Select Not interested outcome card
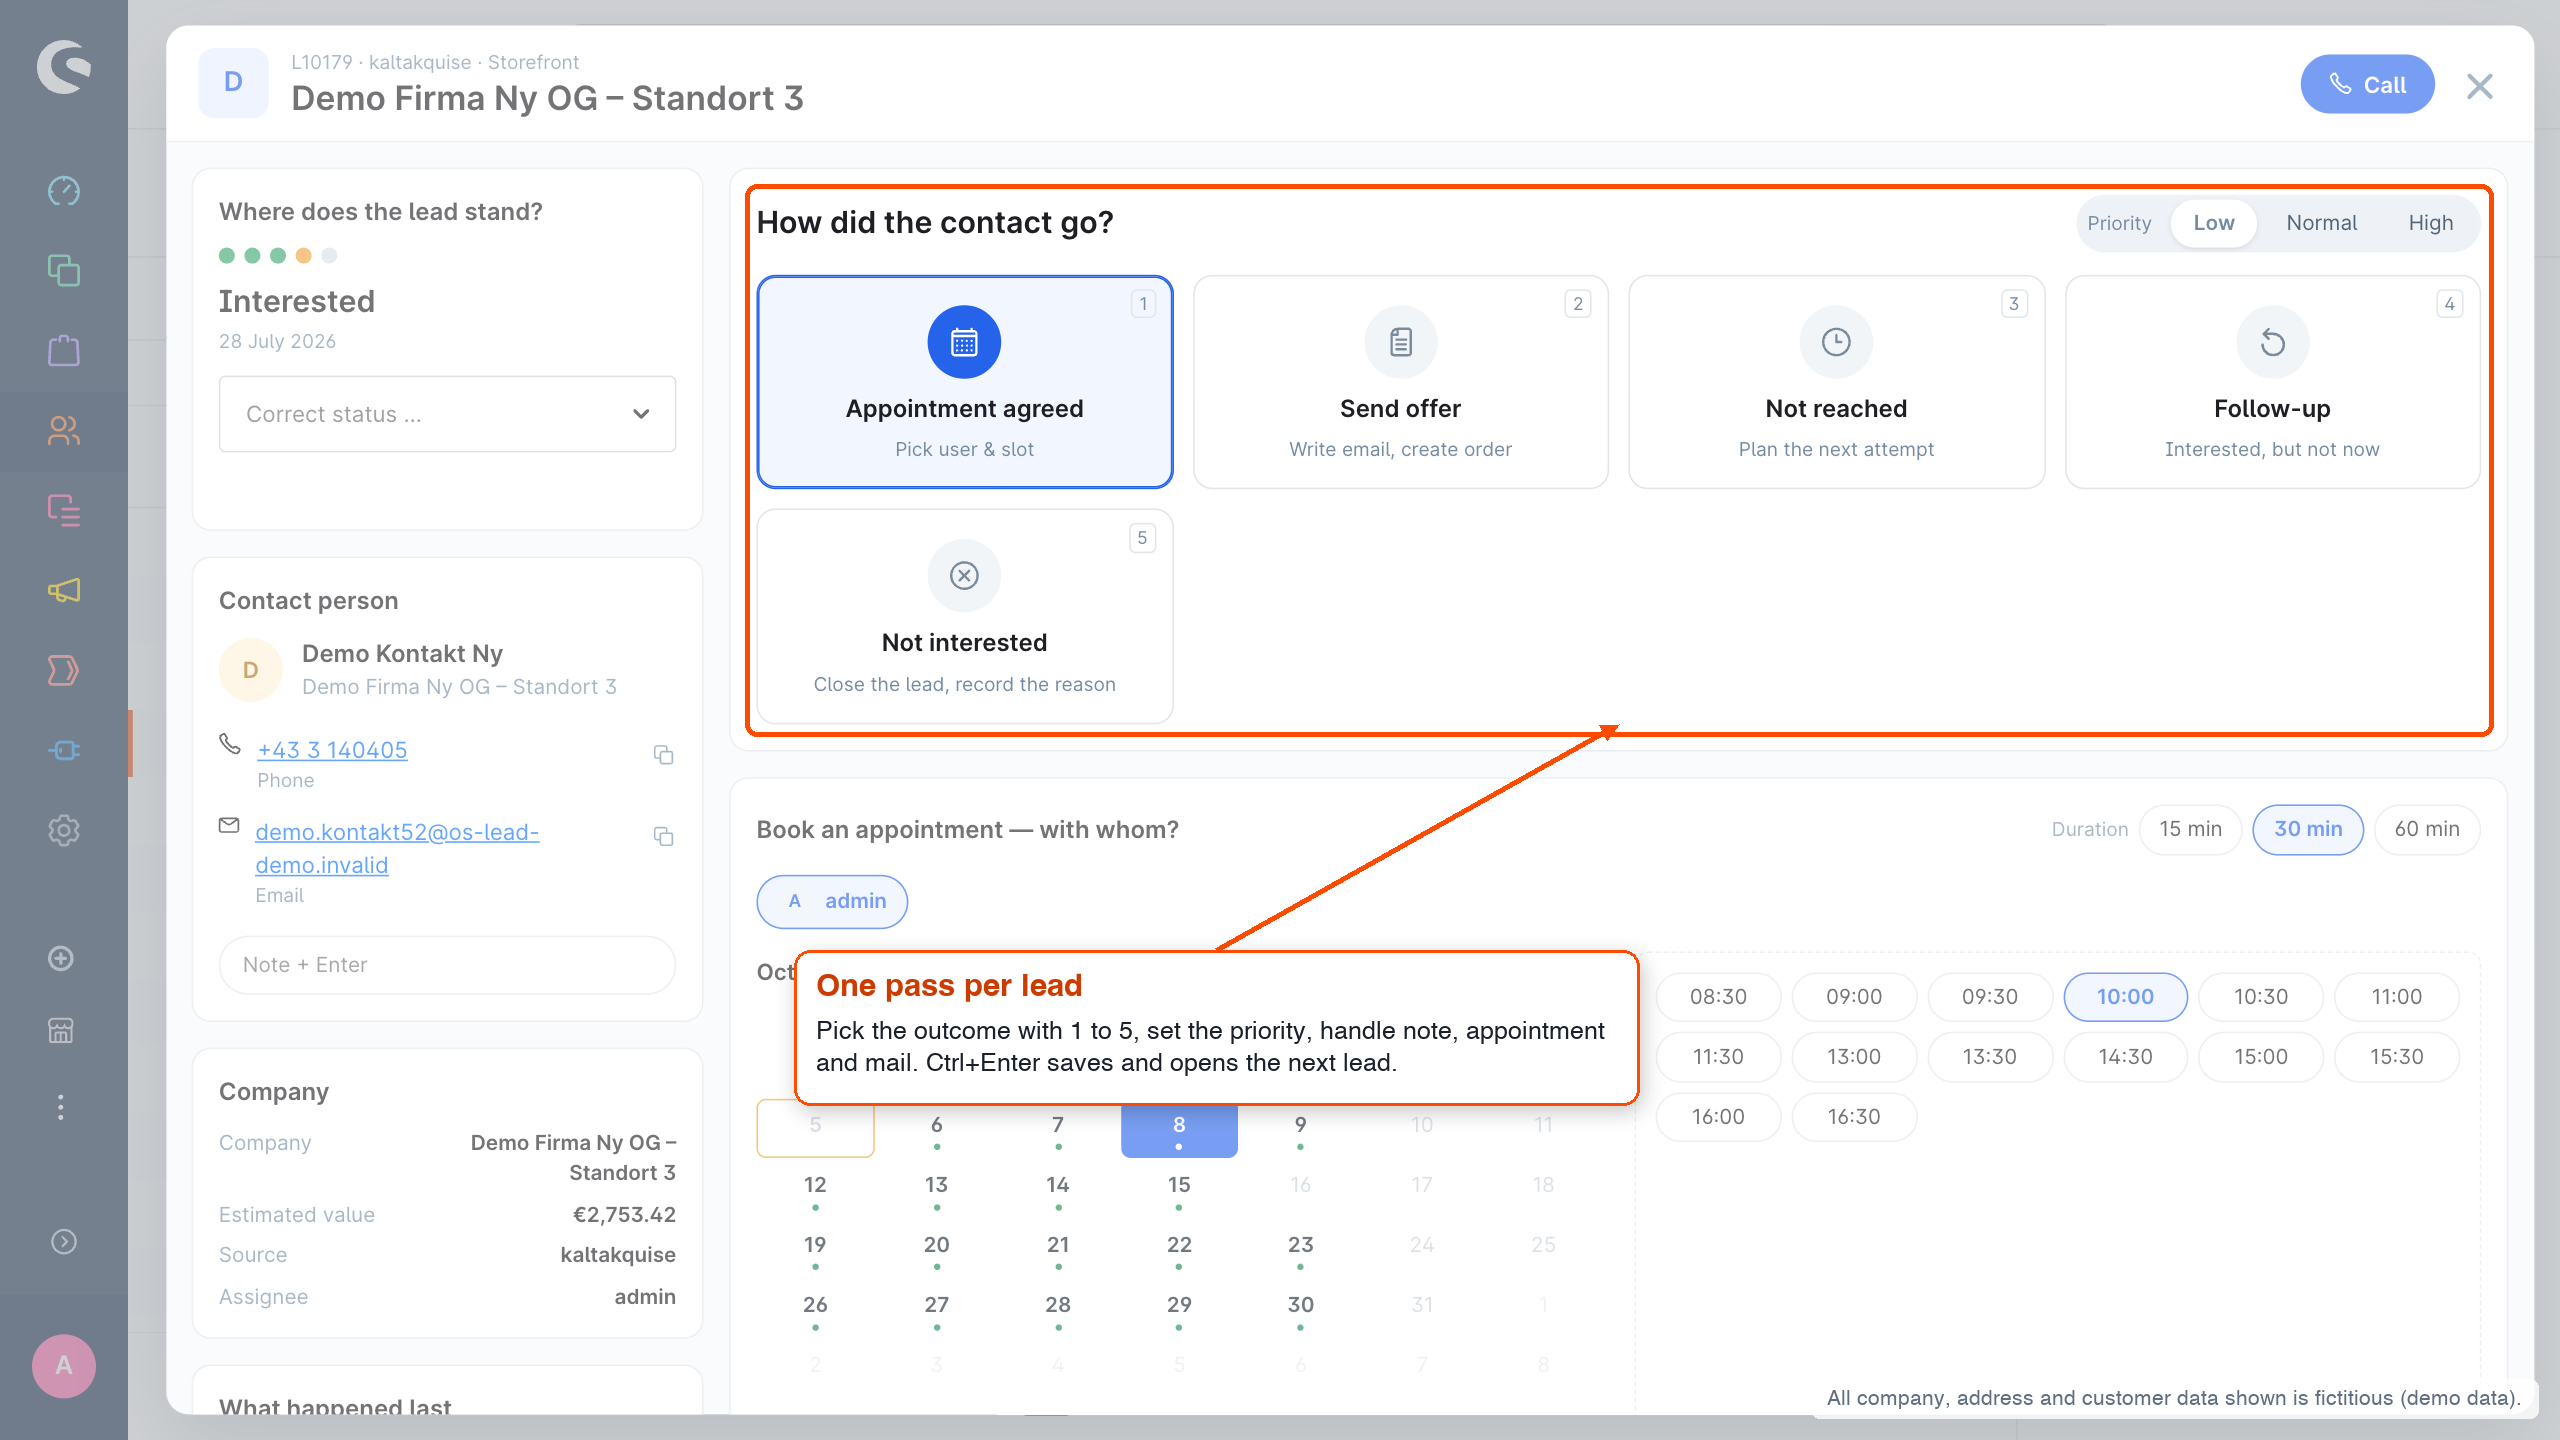Viewport: 2560px width, 1440px height. pyautogui.click(x=965, y=616)
